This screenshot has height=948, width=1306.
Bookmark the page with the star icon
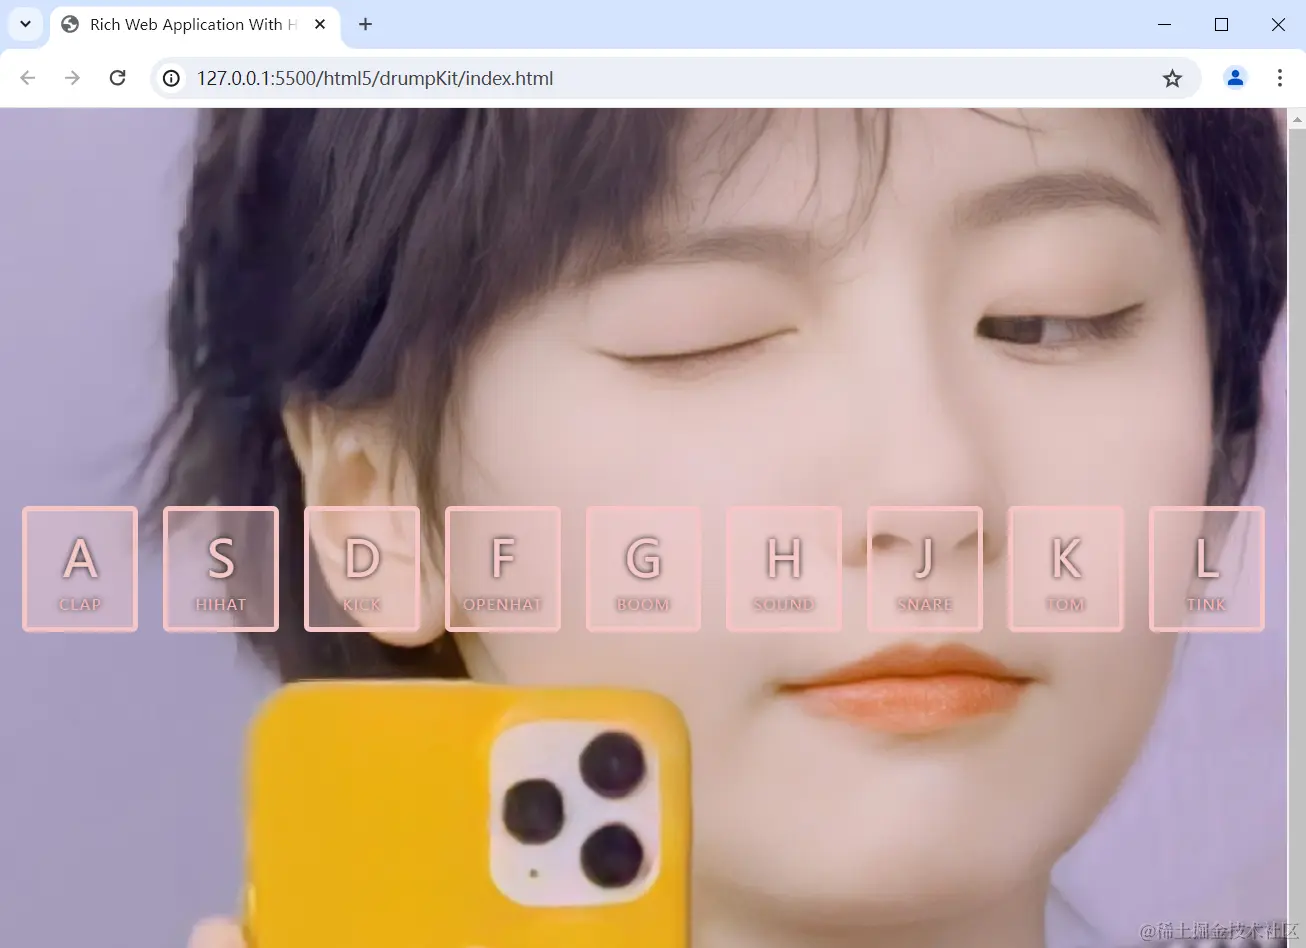pos(1171,77)
